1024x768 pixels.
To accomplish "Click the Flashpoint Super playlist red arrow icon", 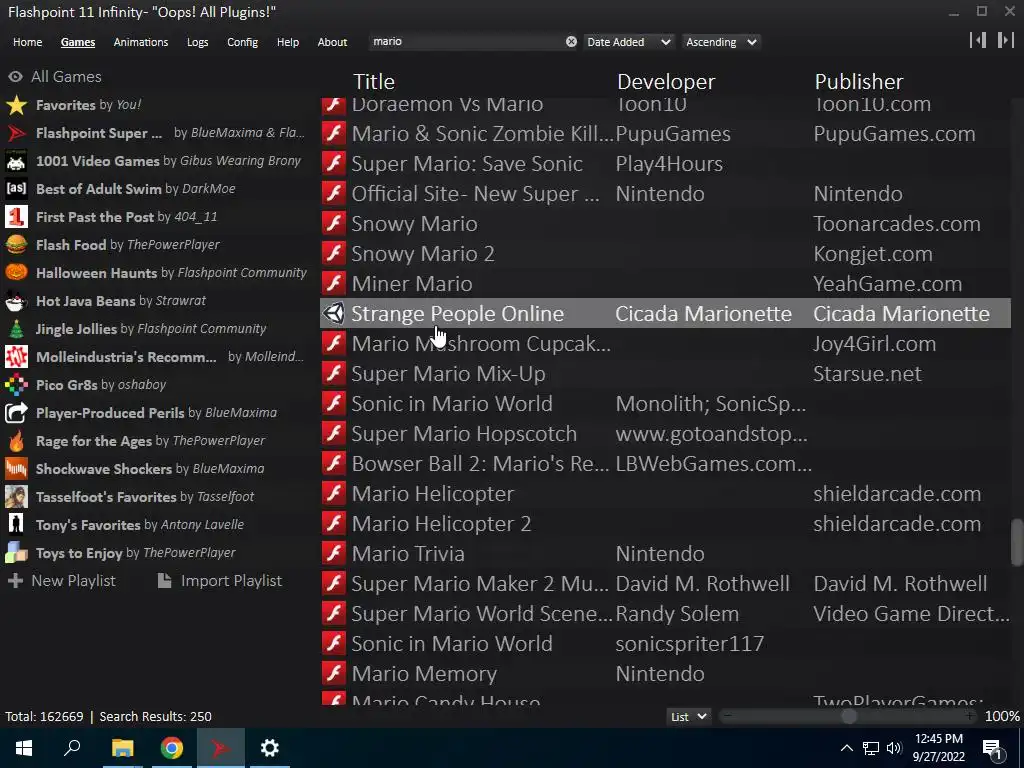I will (x=16, y=133).
